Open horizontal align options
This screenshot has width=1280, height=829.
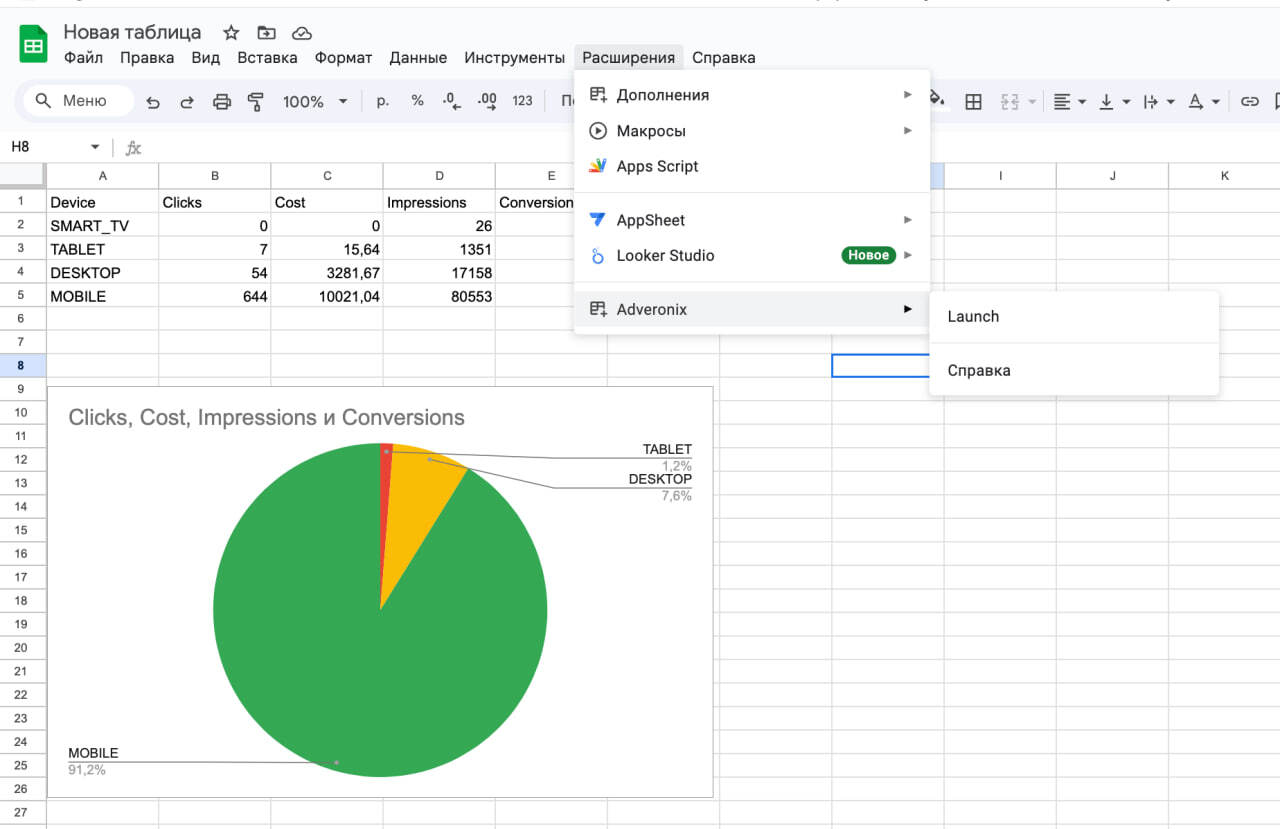(x=1070, y=102)
